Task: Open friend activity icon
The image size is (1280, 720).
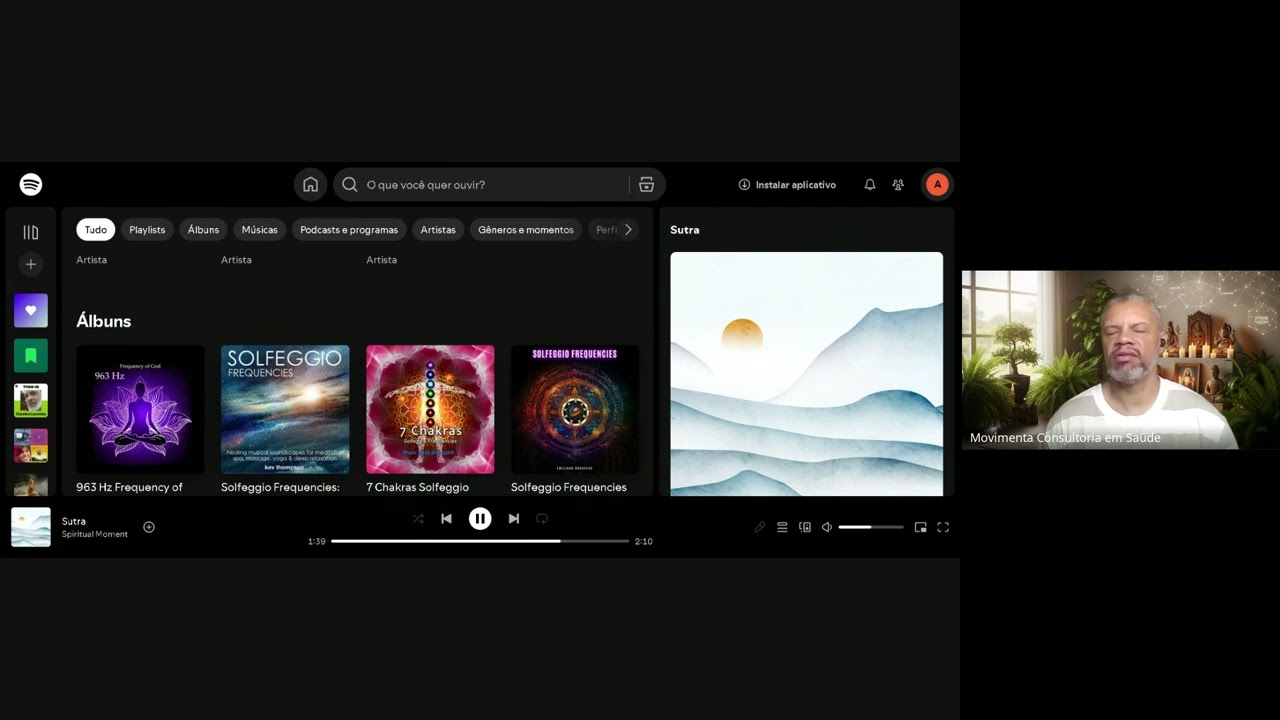Action: pyautogui.click(x=898, y=185)
